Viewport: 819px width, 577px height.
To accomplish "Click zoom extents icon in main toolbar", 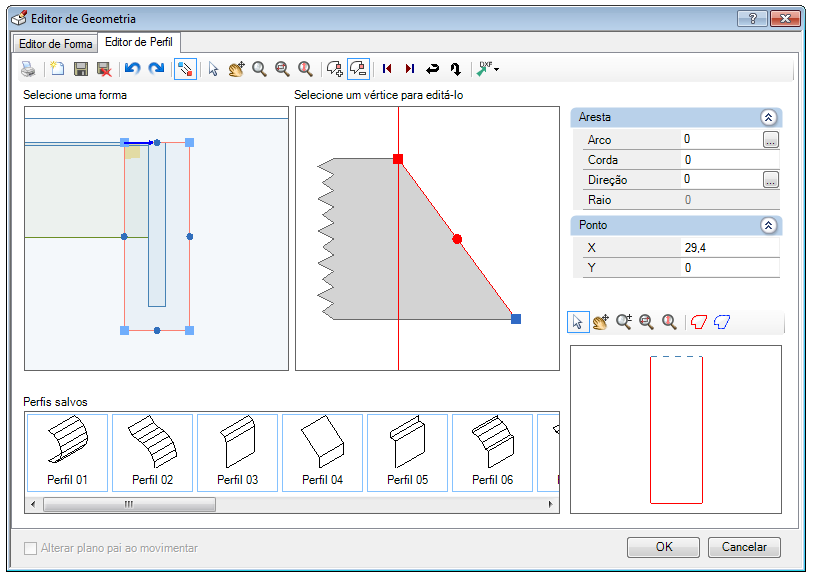I will pos(282,69).
